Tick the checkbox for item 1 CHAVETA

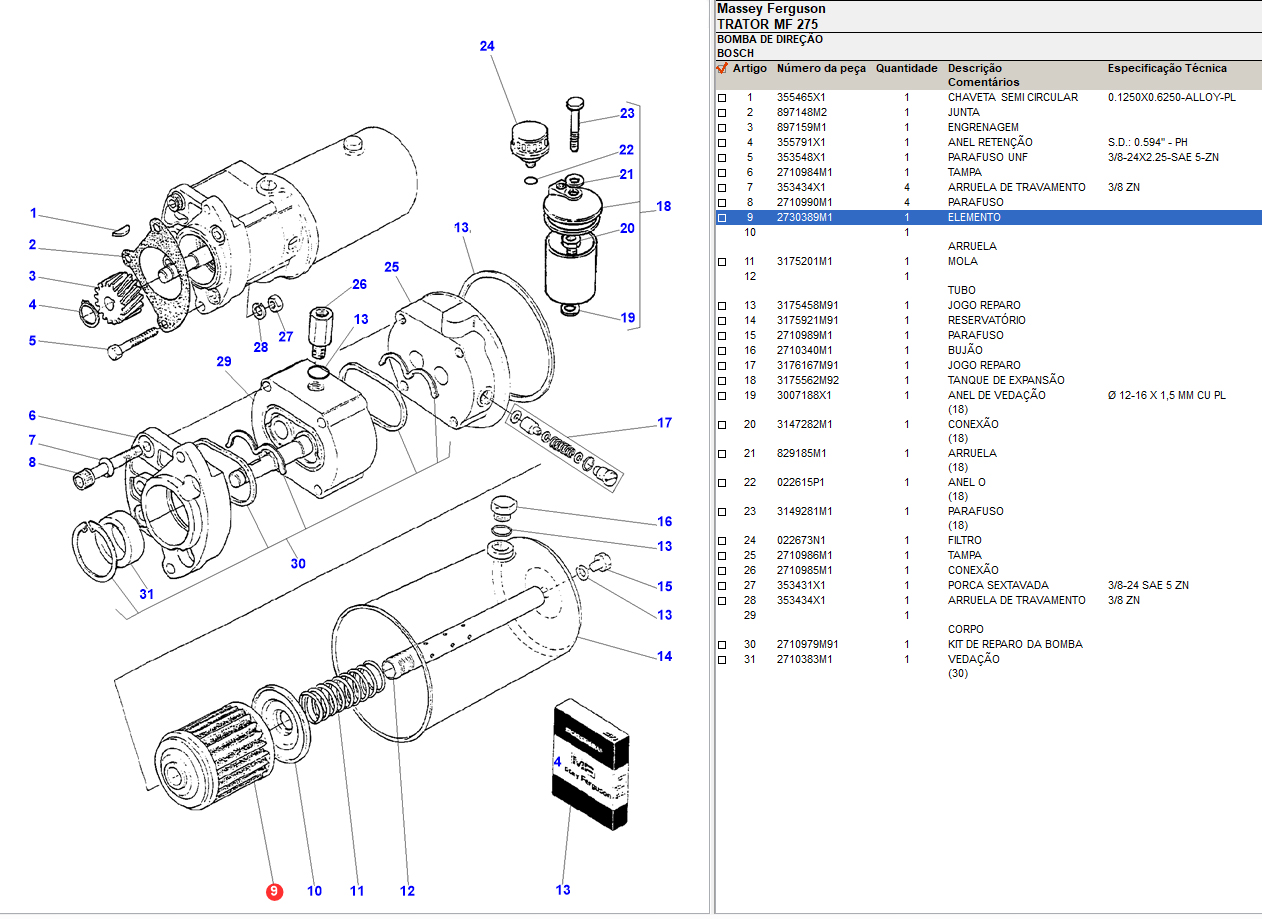(722, 98)
